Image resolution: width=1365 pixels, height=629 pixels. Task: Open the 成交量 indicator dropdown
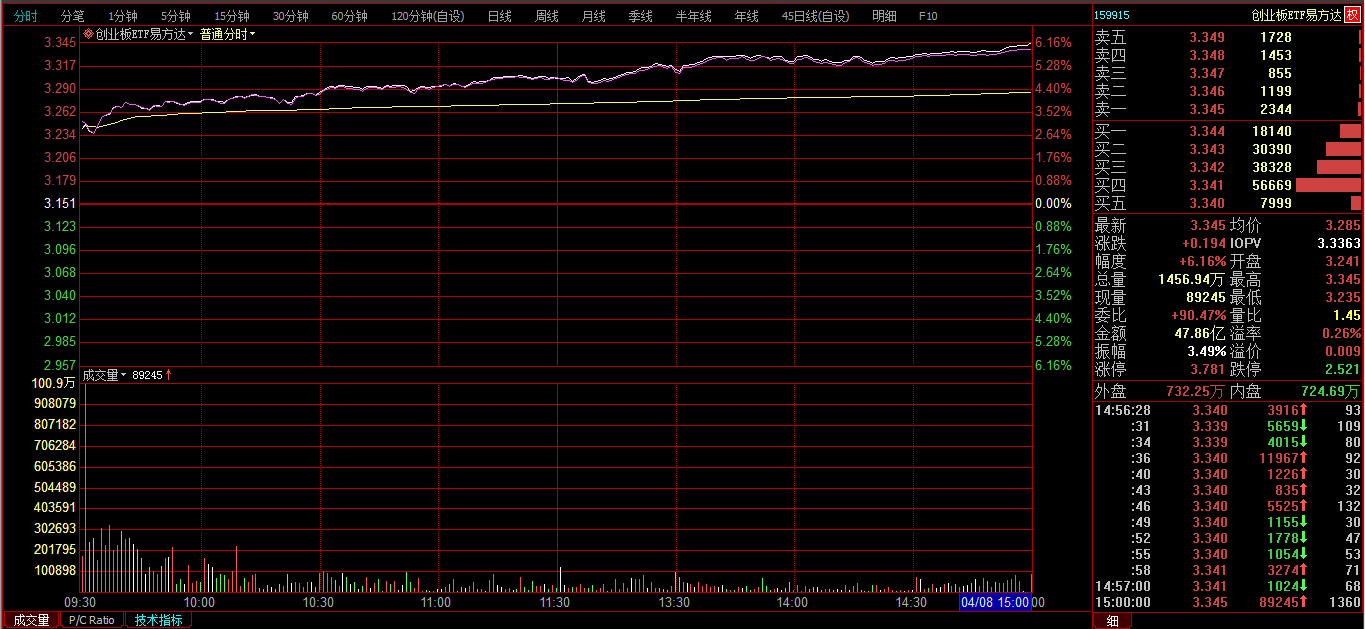click(105, 375)
